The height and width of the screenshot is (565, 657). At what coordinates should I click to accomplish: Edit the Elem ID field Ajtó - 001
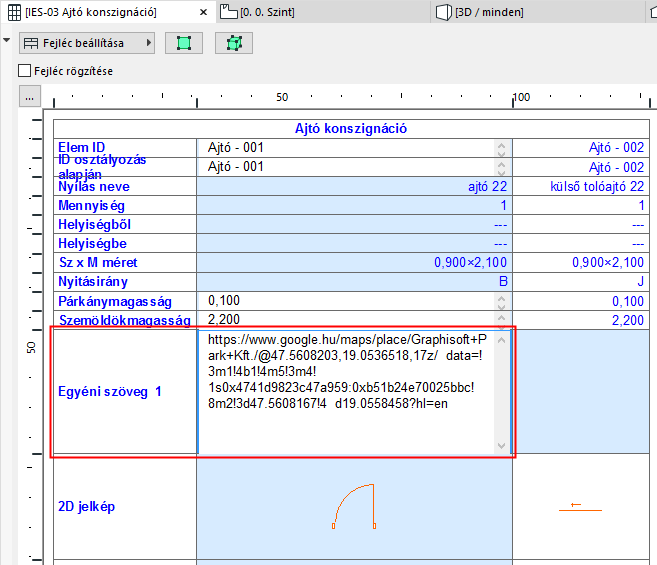pyautogui.click(x=346, y=148)
